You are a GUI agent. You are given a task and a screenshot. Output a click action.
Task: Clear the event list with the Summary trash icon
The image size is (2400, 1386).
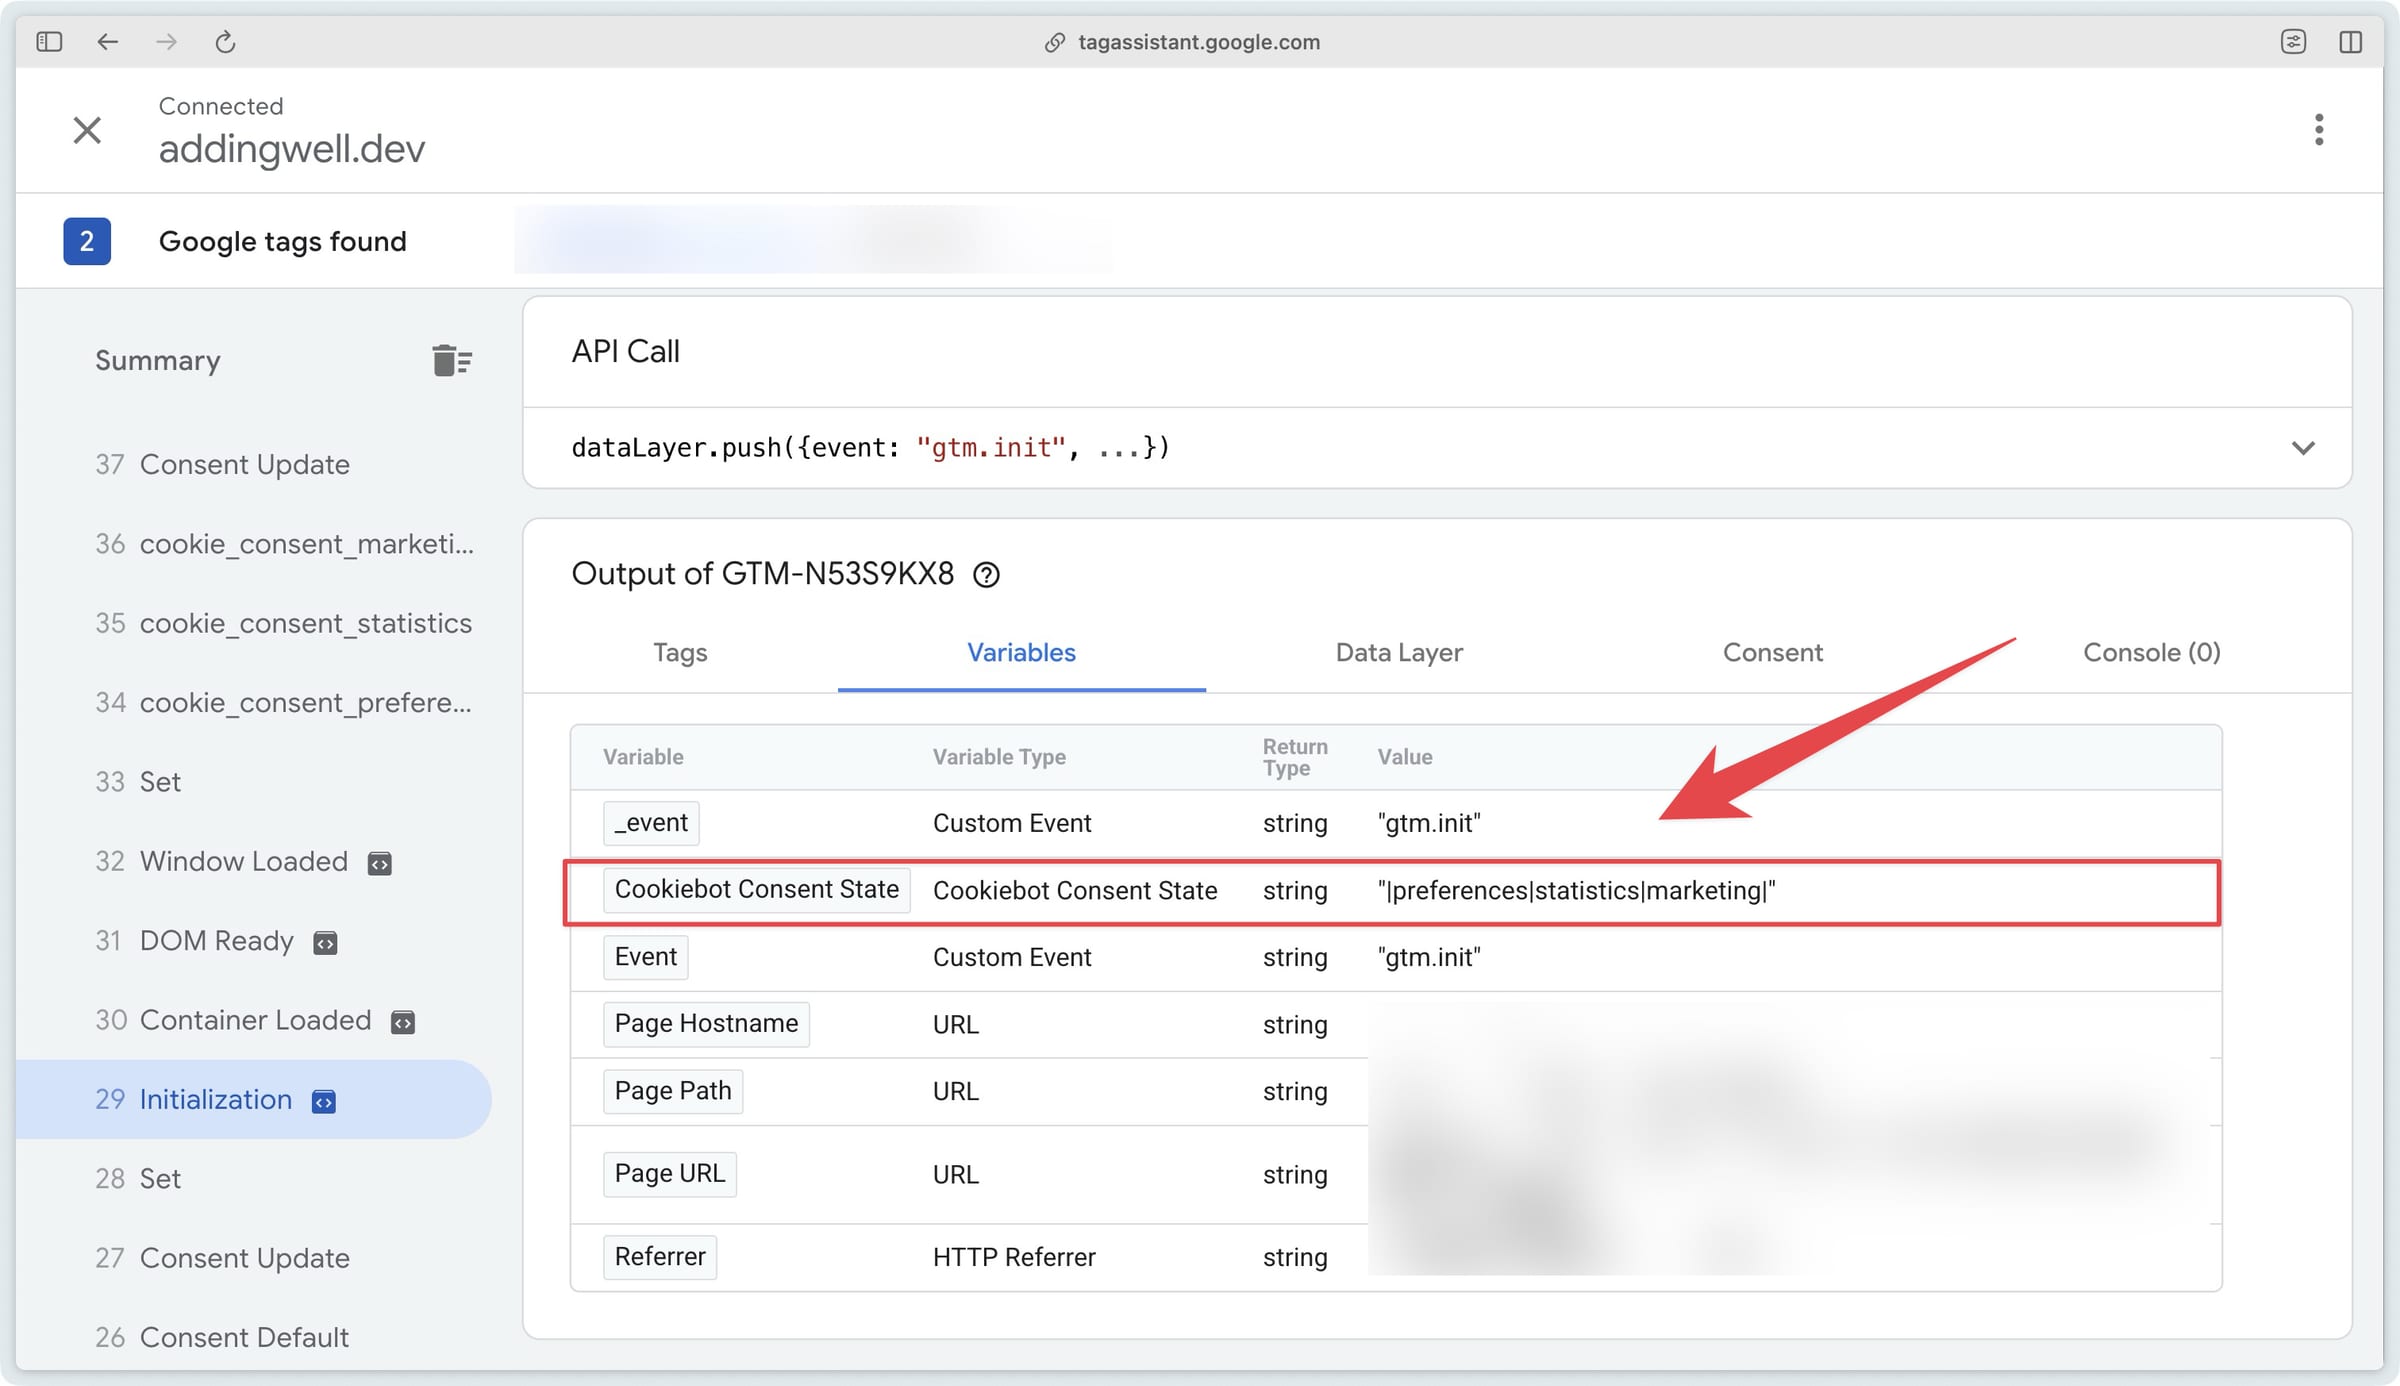452,360
